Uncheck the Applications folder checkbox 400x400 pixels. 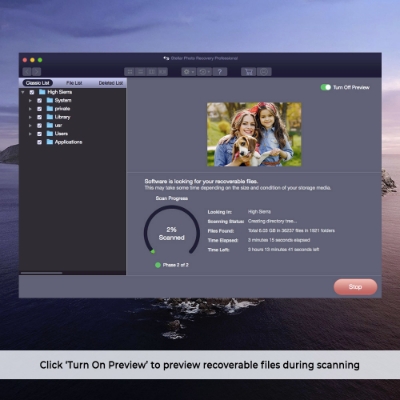tap(39, 142)
